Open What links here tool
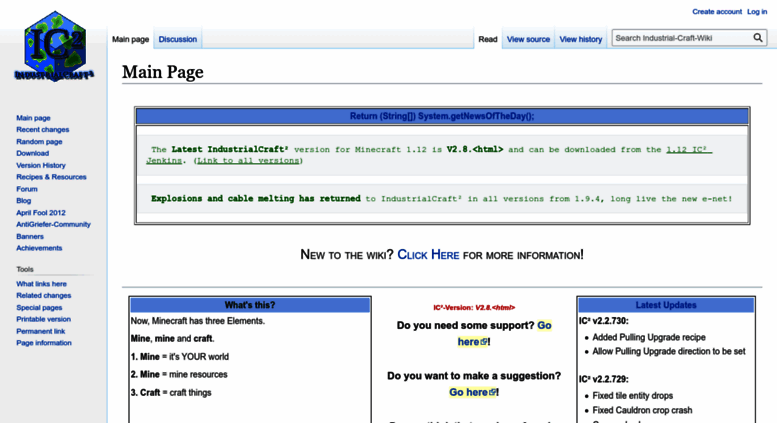Image resolution: width=777 pixels, height=423 pixels. (x=41, y=284)
